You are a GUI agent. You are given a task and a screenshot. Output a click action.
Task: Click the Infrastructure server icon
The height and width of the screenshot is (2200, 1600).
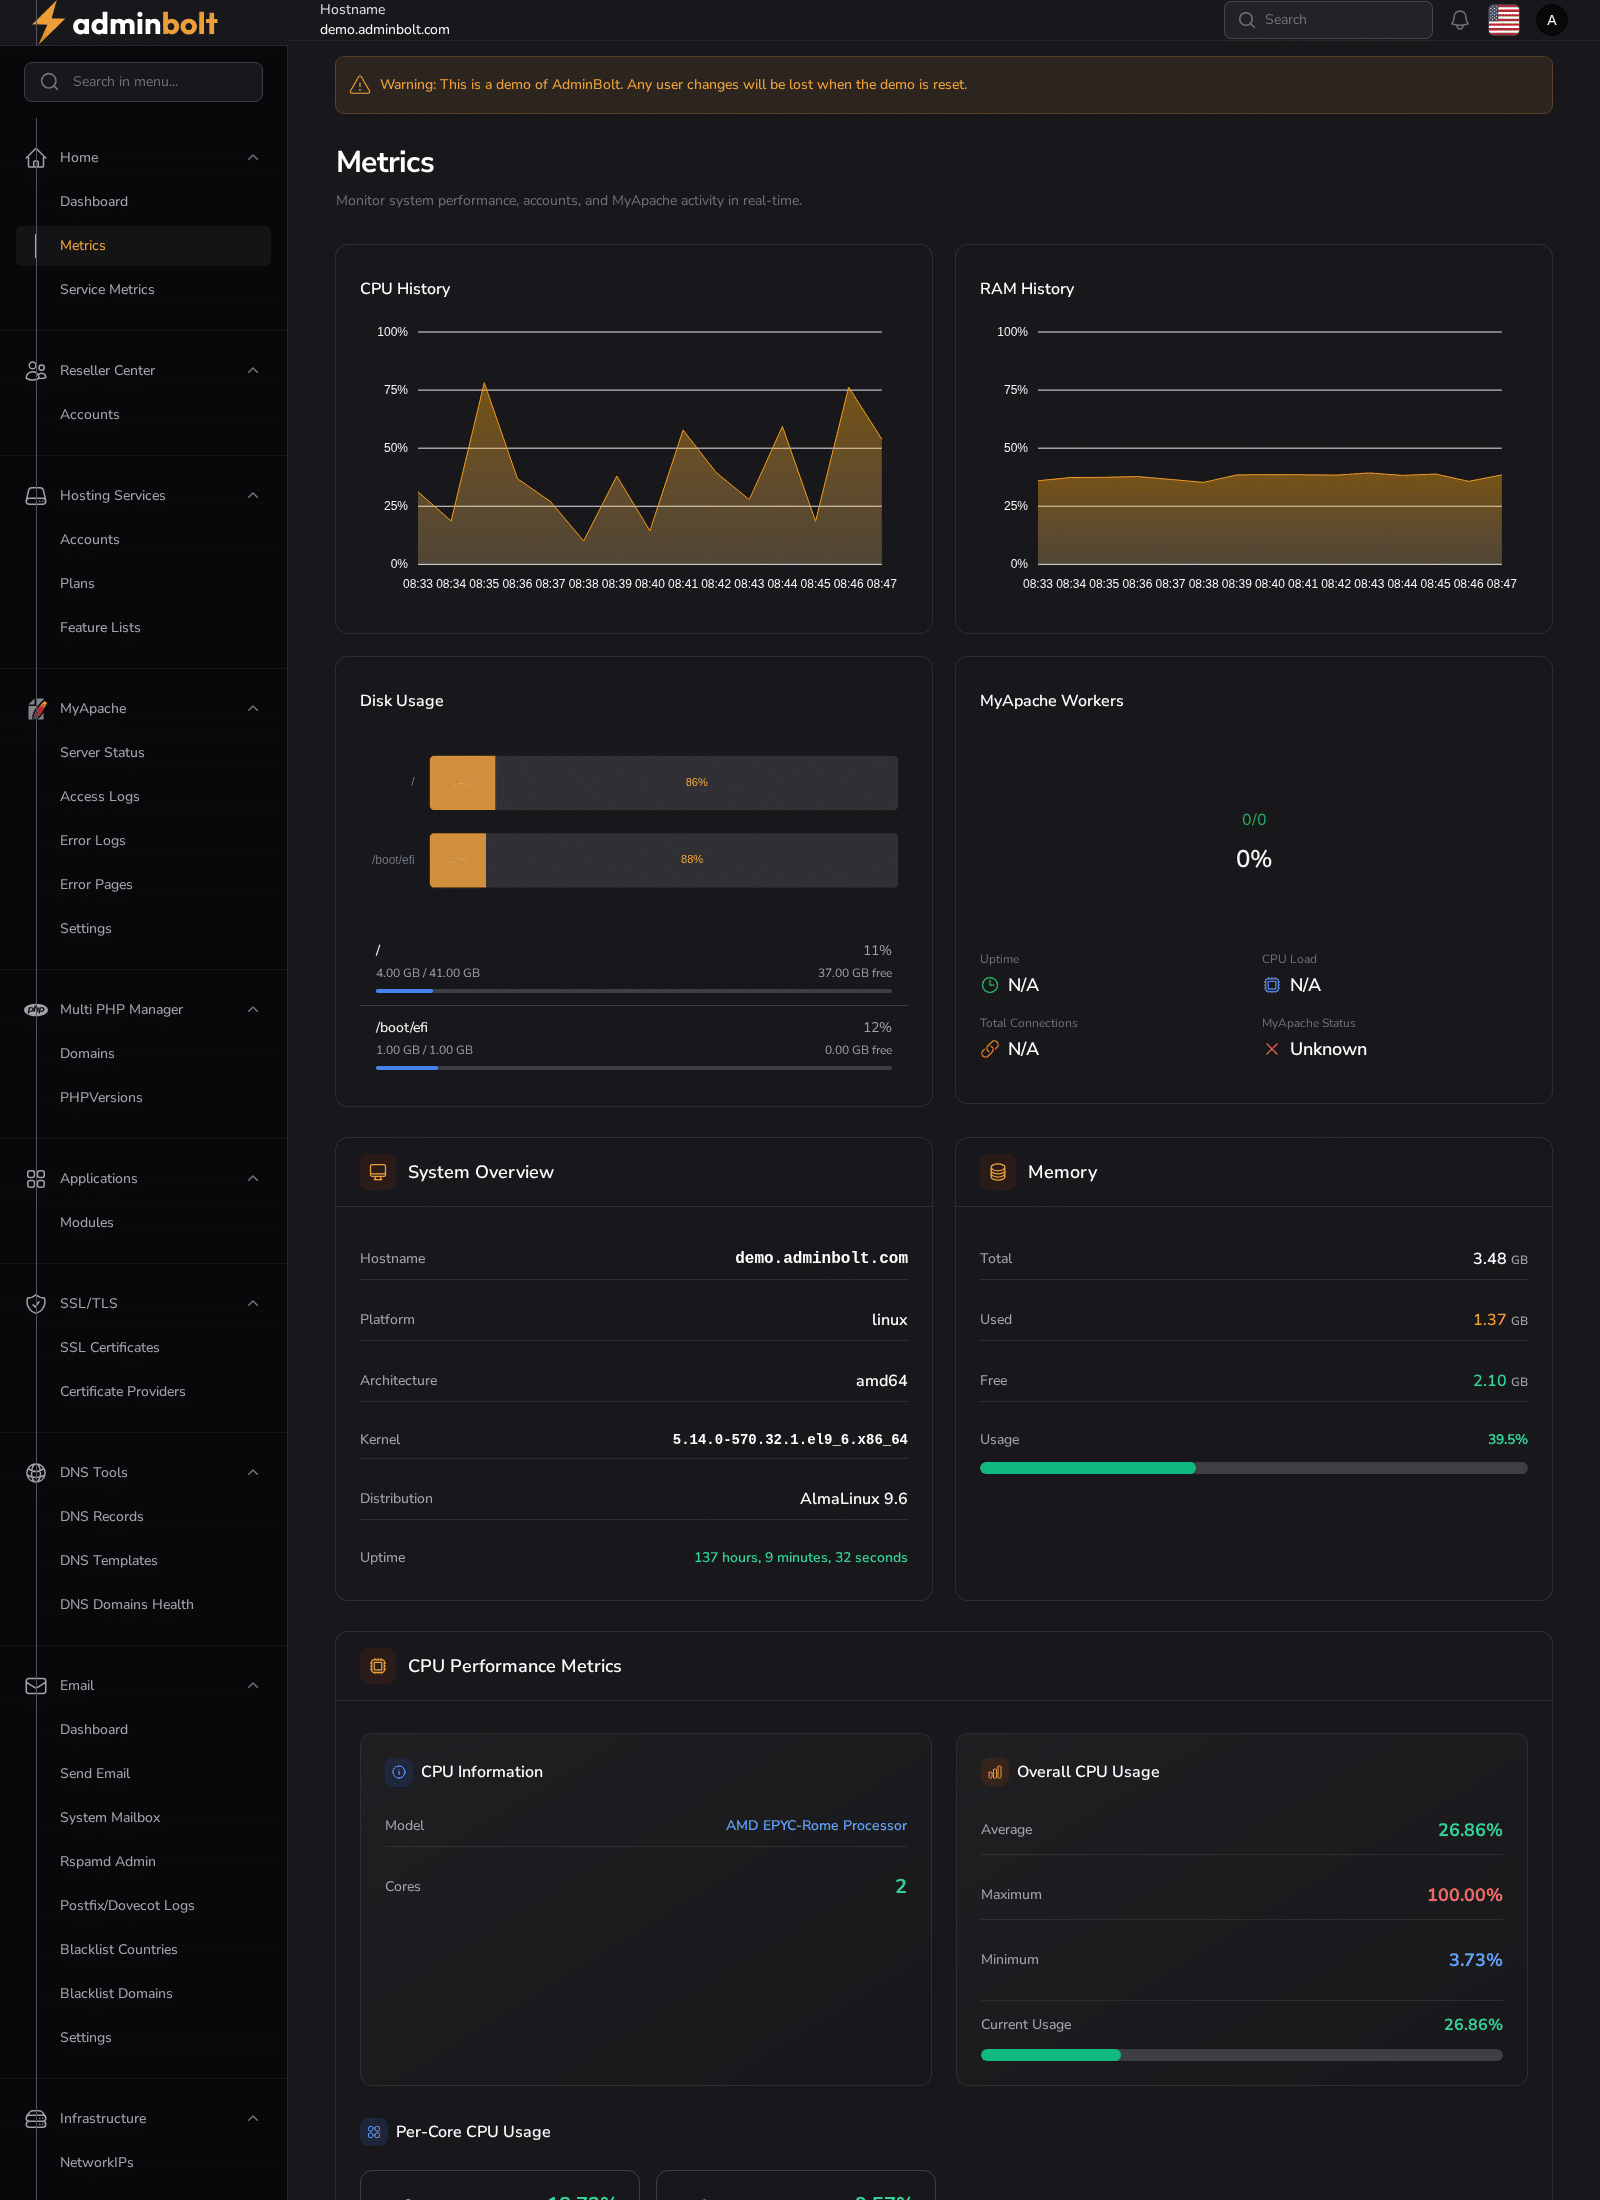[x=36, y=2119]
